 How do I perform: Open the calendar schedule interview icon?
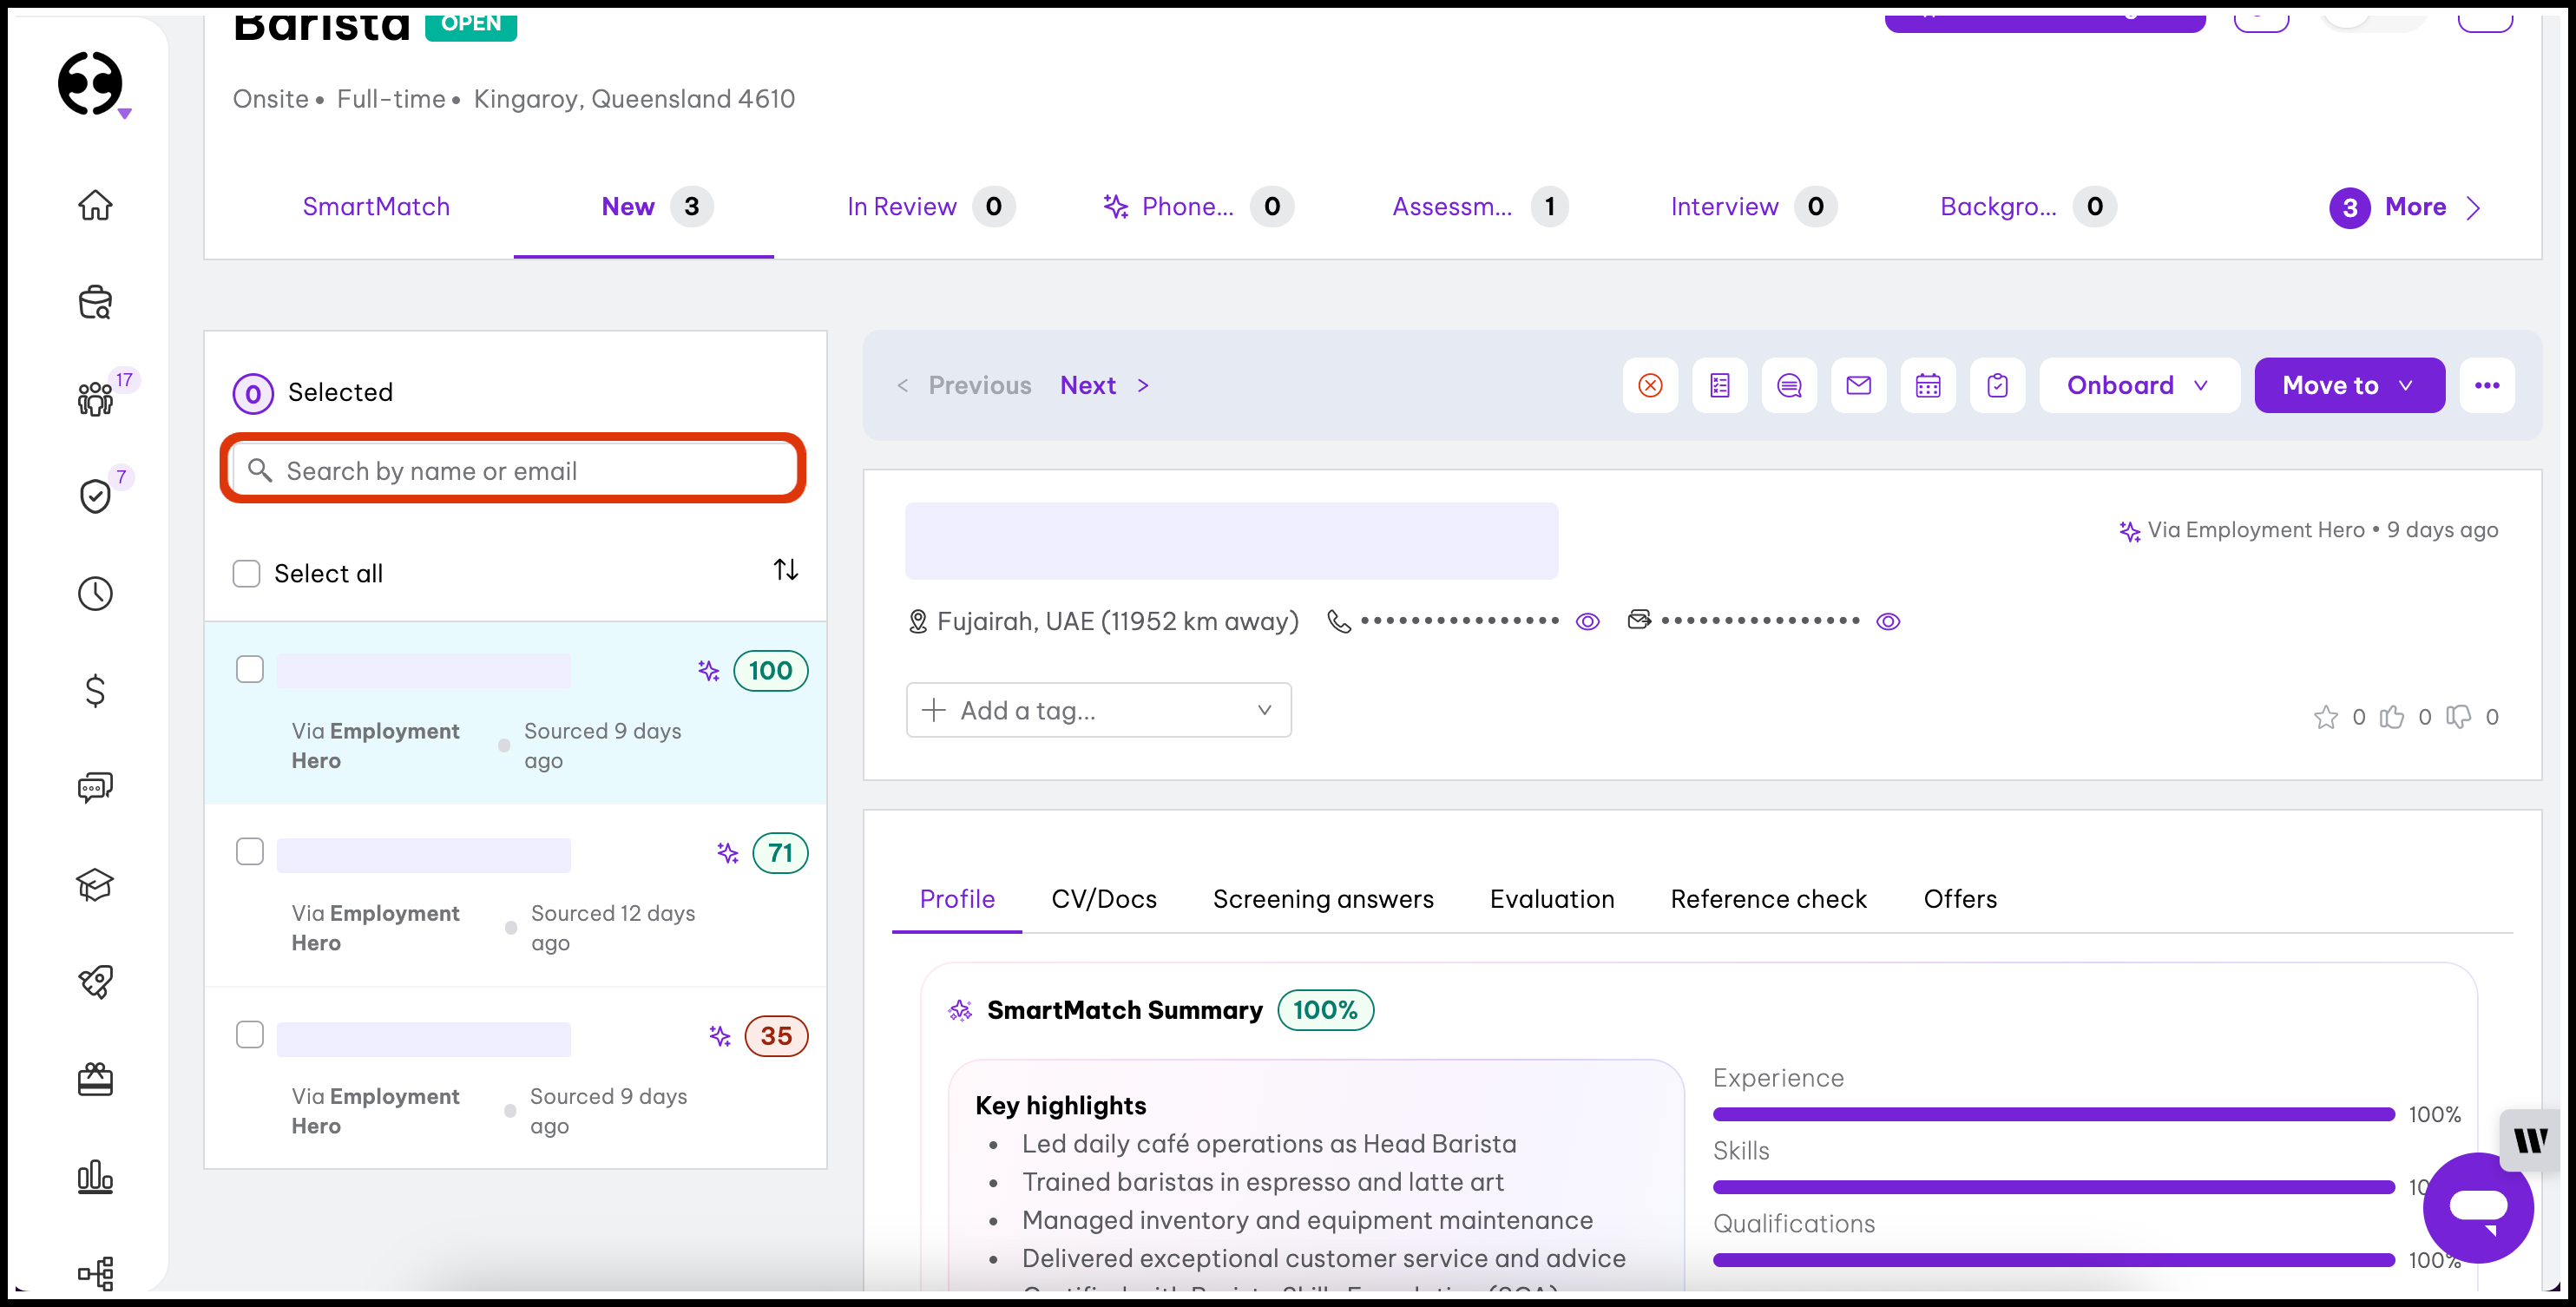coord(1927,385)
